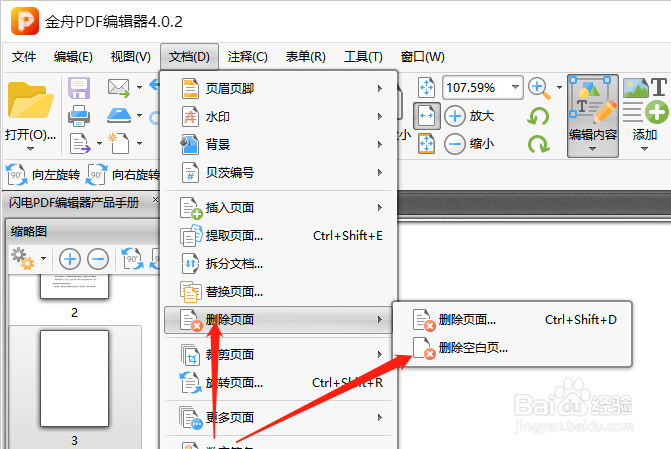Open the 贝茨编号 submenu
The image size is (671, 449).
278,172
